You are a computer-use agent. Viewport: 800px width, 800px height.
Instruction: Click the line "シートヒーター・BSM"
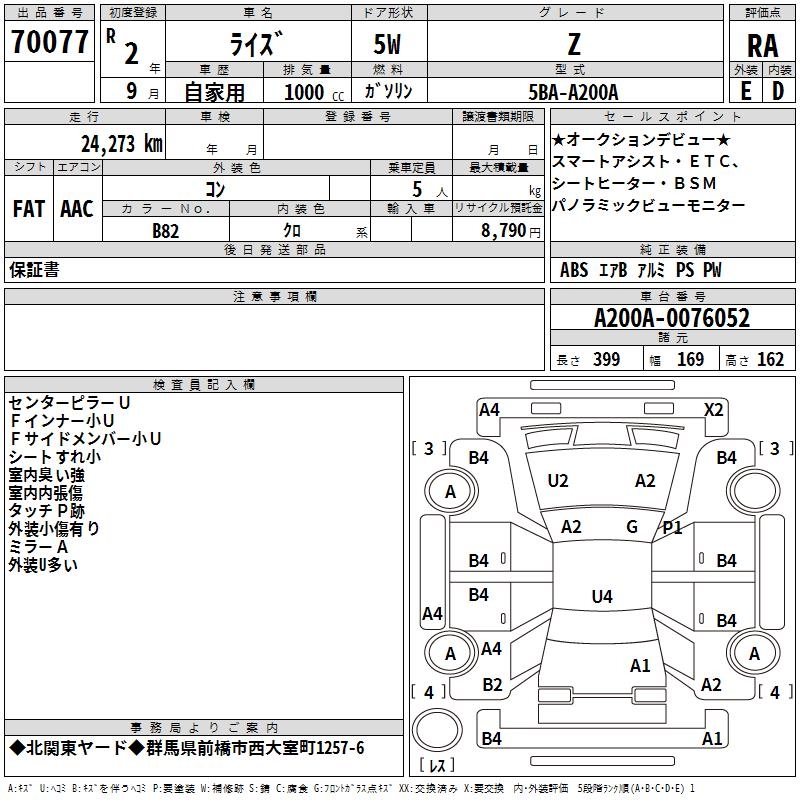[x=634, y=183]
